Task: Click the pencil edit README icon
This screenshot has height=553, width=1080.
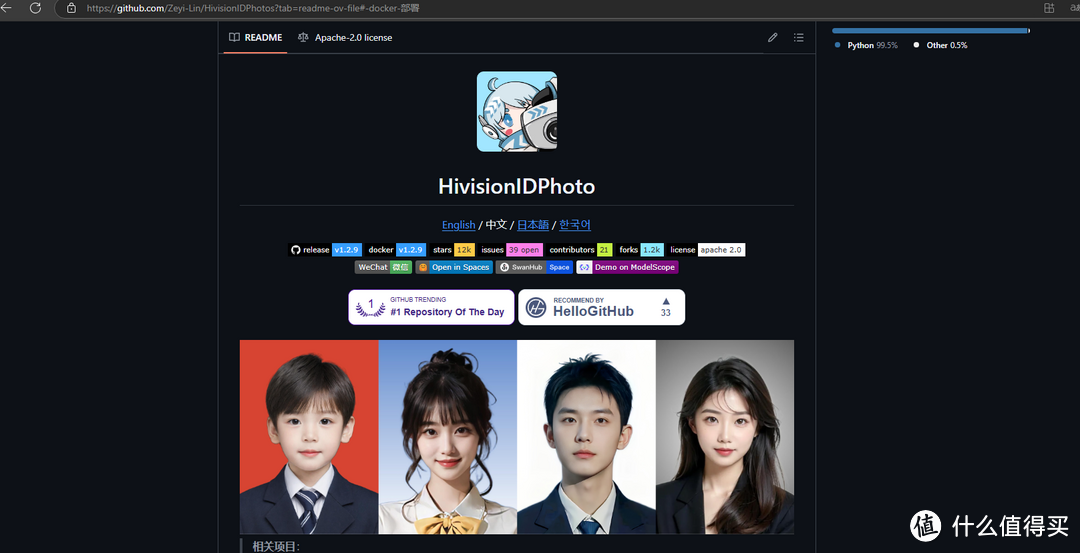Action: click(773, 38)
